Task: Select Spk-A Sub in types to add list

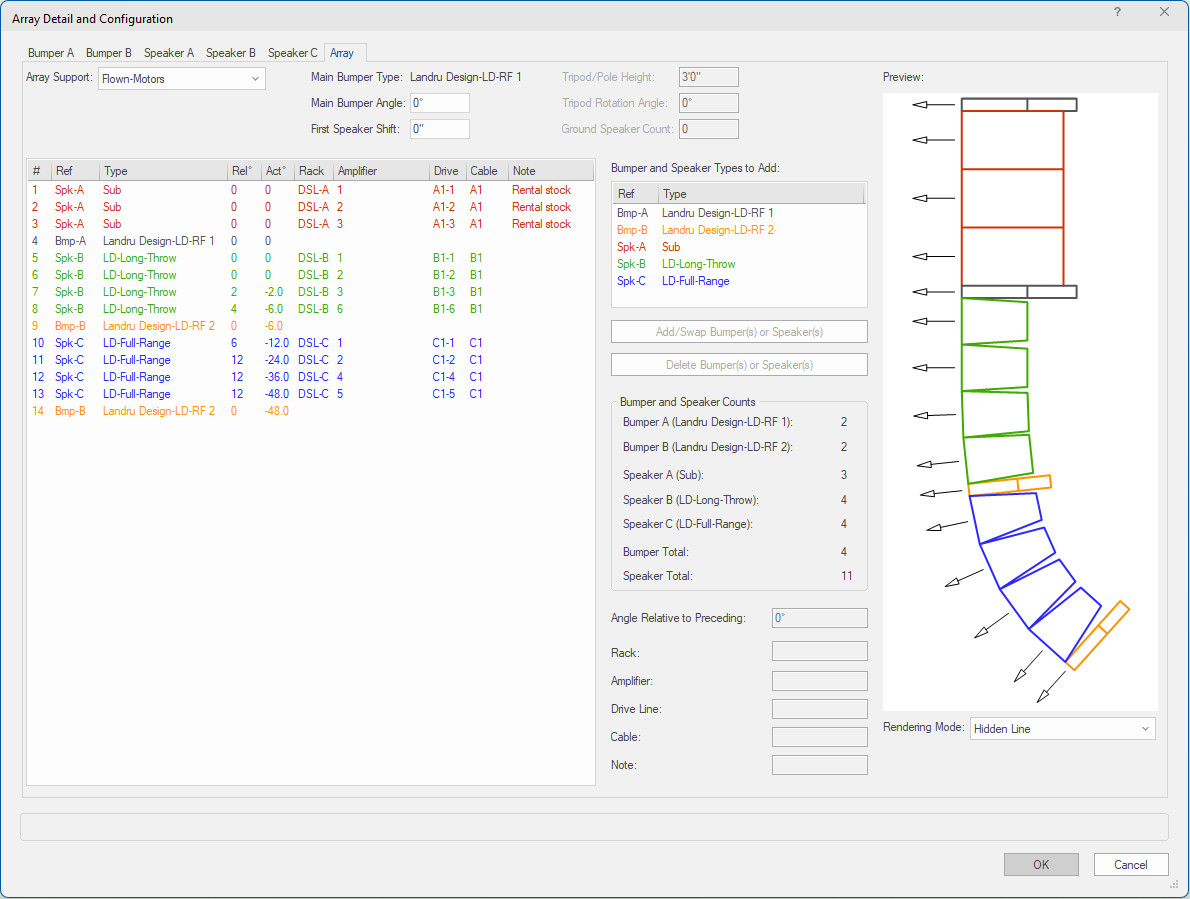Action: point(739,247)
